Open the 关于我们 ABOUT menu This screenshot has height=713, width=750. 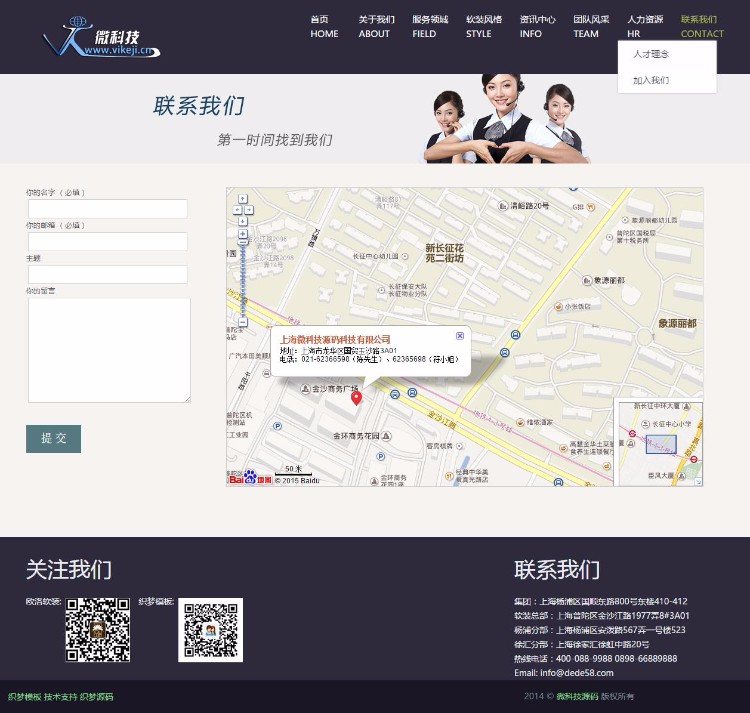point(376,27)
